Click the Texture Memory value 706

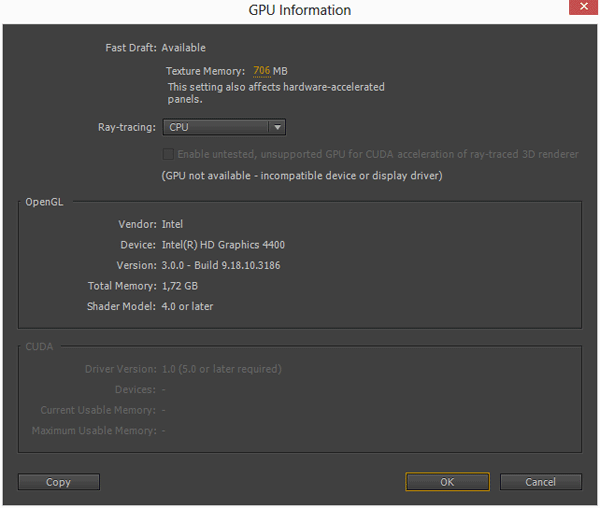pos(261,71)
